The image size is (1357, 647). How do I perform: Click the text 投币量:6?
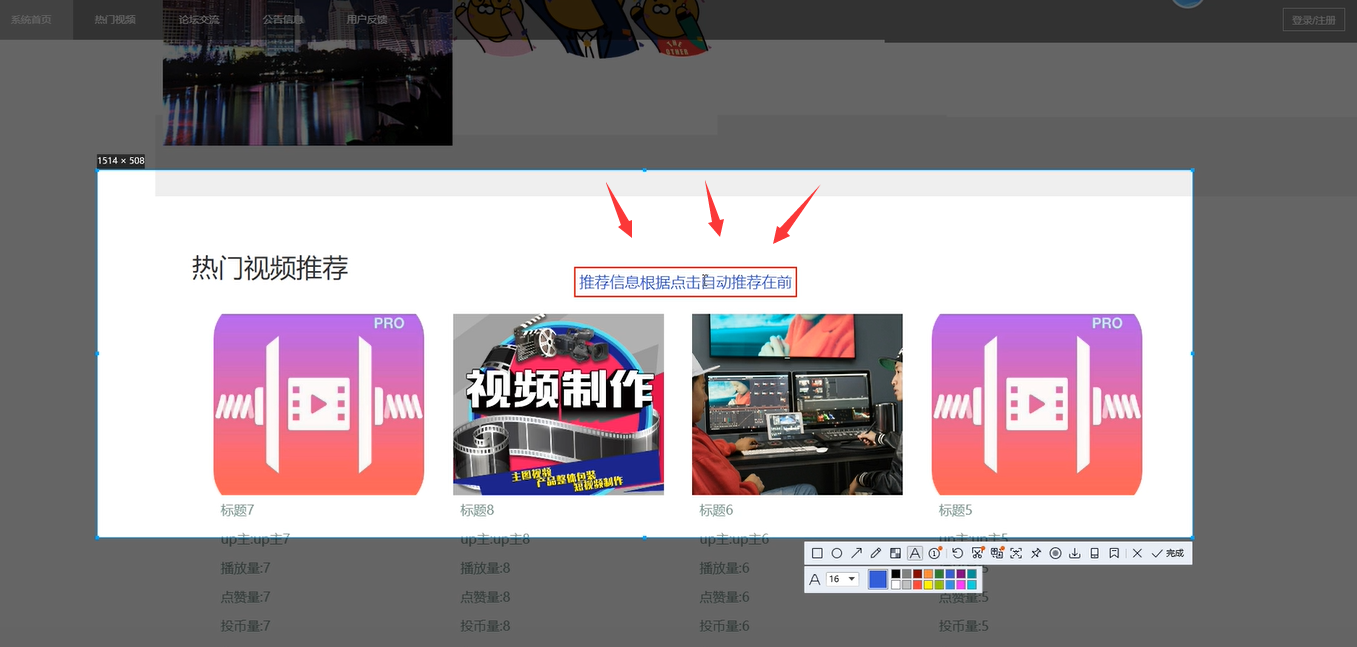724,626
